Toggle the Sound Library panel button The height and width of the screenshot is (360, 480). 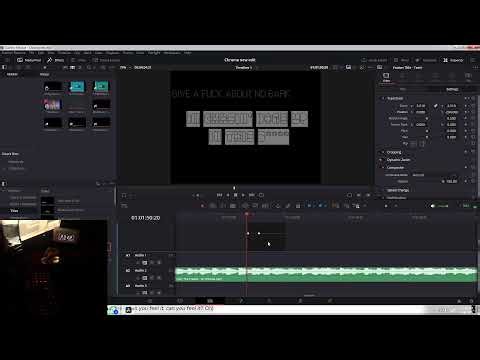pos(106,60)
